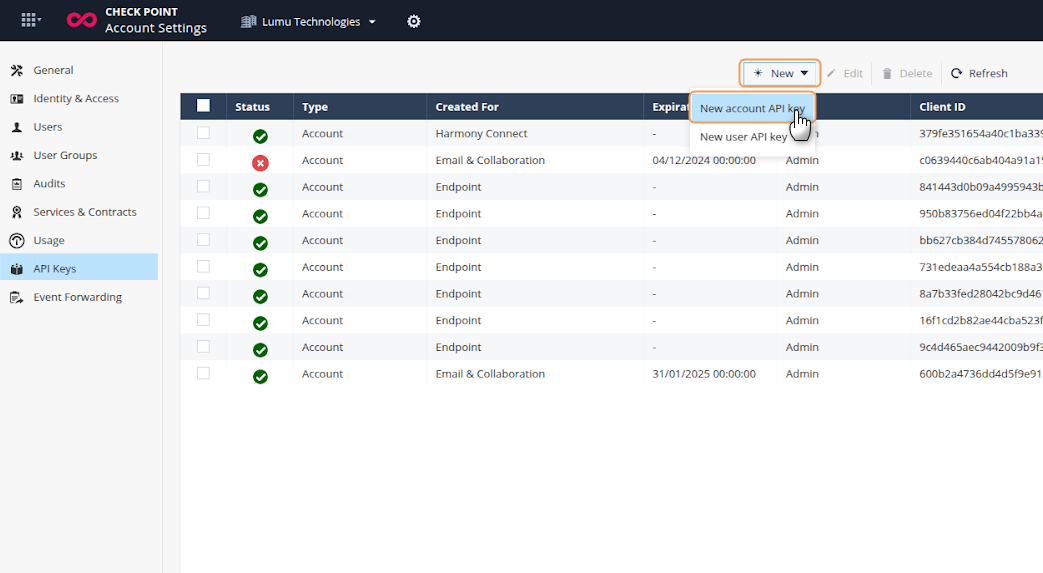Viewport: 1043px width, 573px height.
Task: Click the Check Point infinity logo
Action: [x=81, y=20]
